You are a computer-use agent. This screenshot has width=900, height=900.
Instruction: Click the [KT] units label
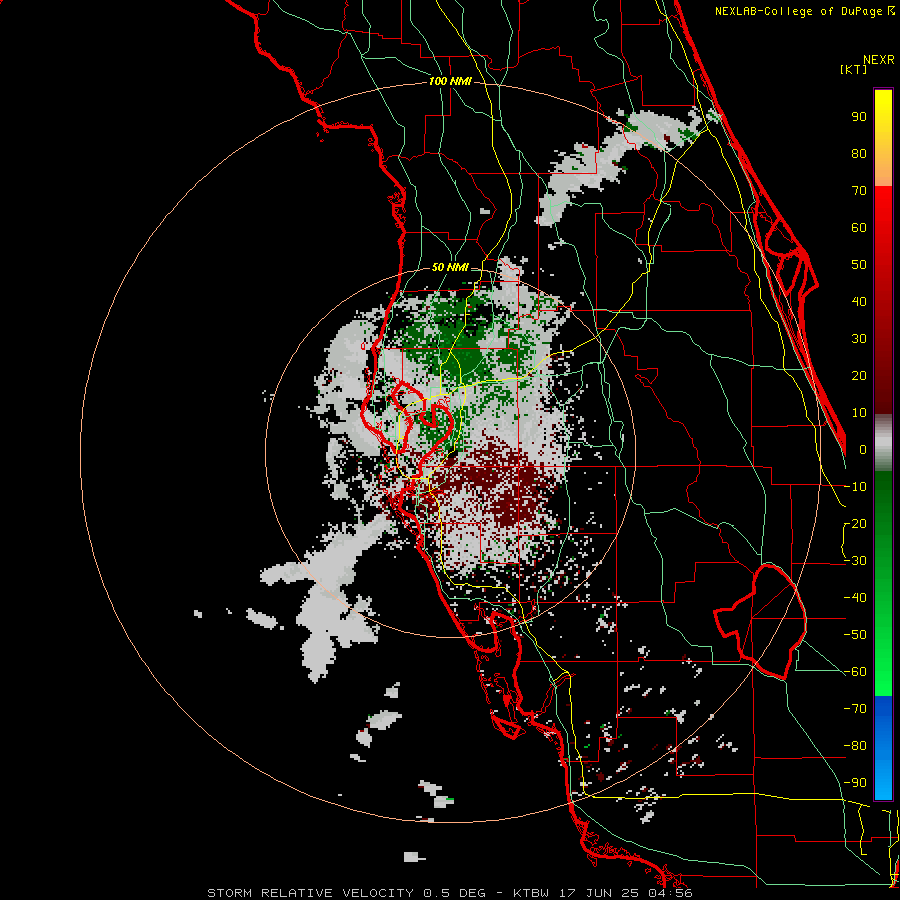point(853,69)
